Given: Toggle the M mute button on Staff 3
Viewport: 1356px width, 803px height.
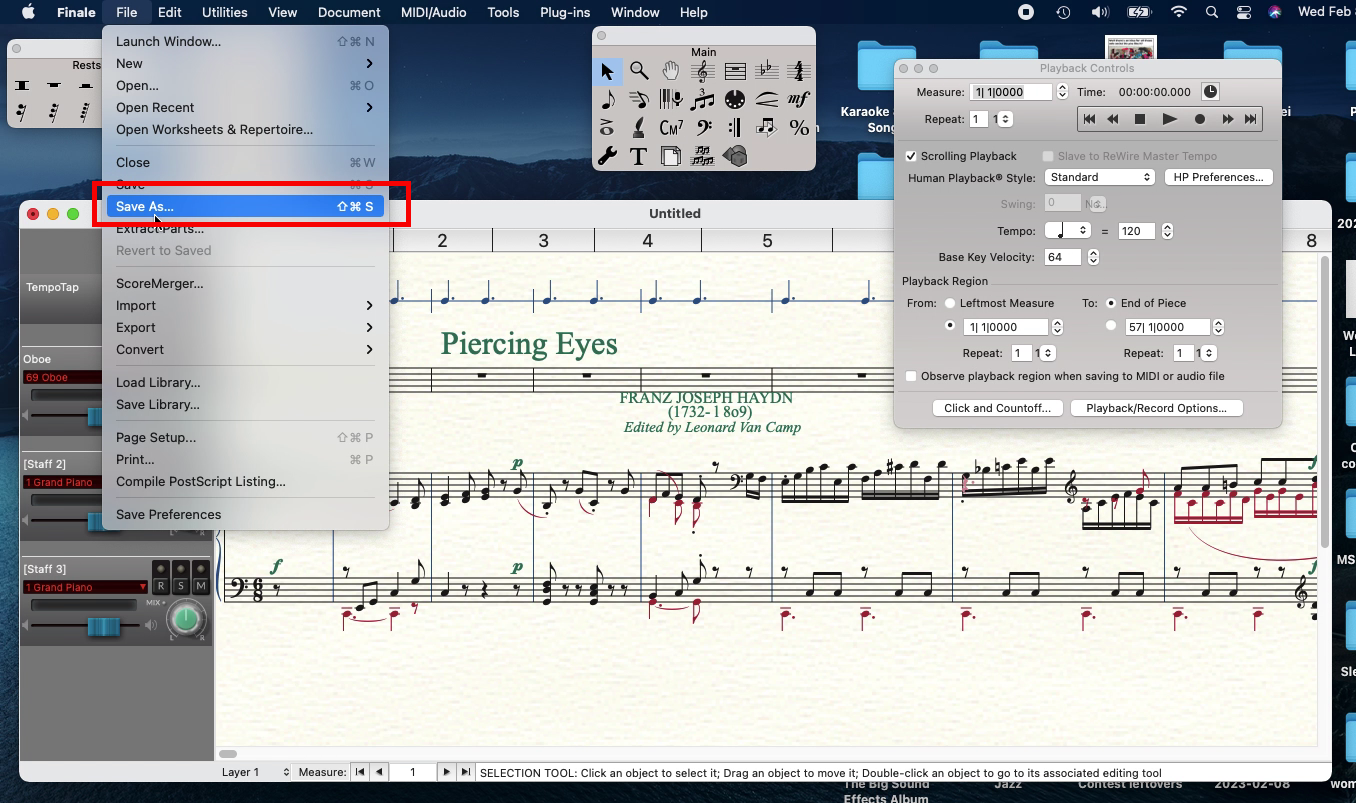Looking at the screenshot, I should 201,586.
